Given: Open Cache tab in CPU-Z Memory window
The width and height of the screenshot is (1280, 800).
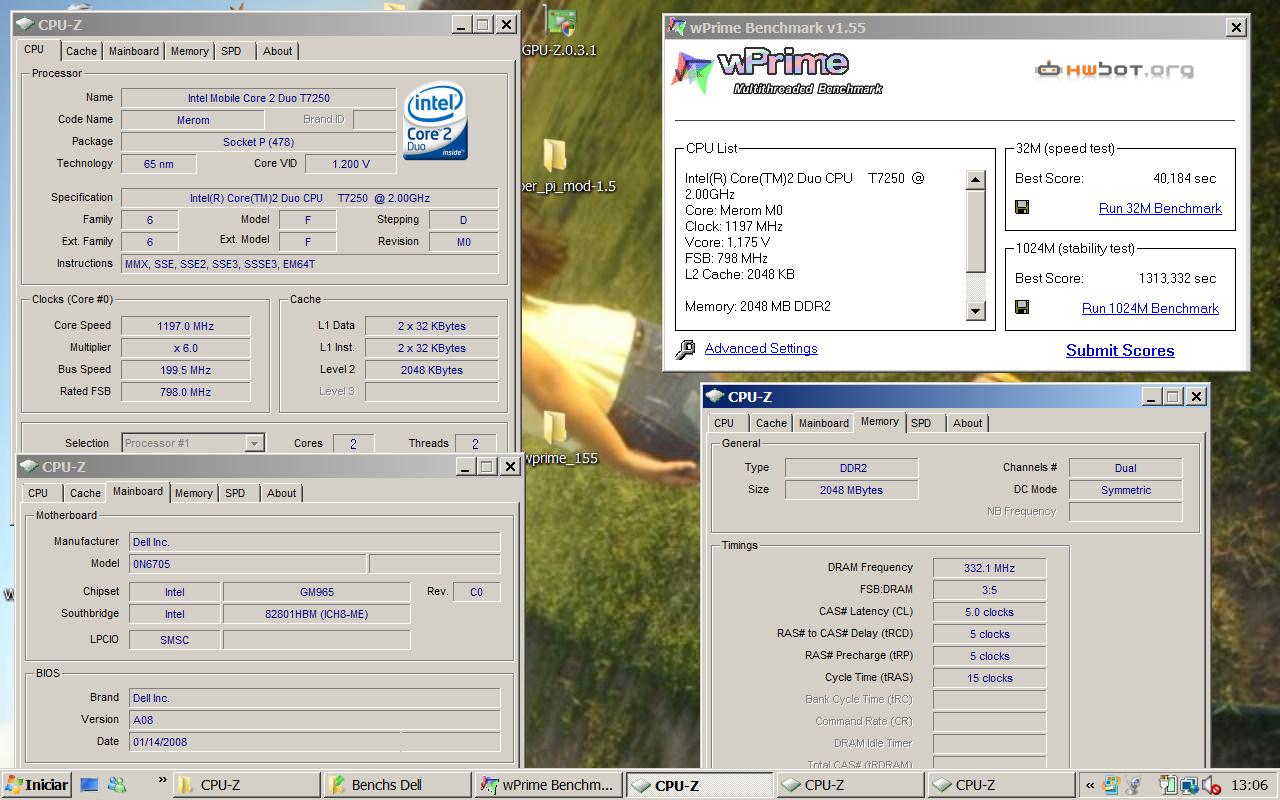Looking at the screenshot, I should (x=771, y=423).
